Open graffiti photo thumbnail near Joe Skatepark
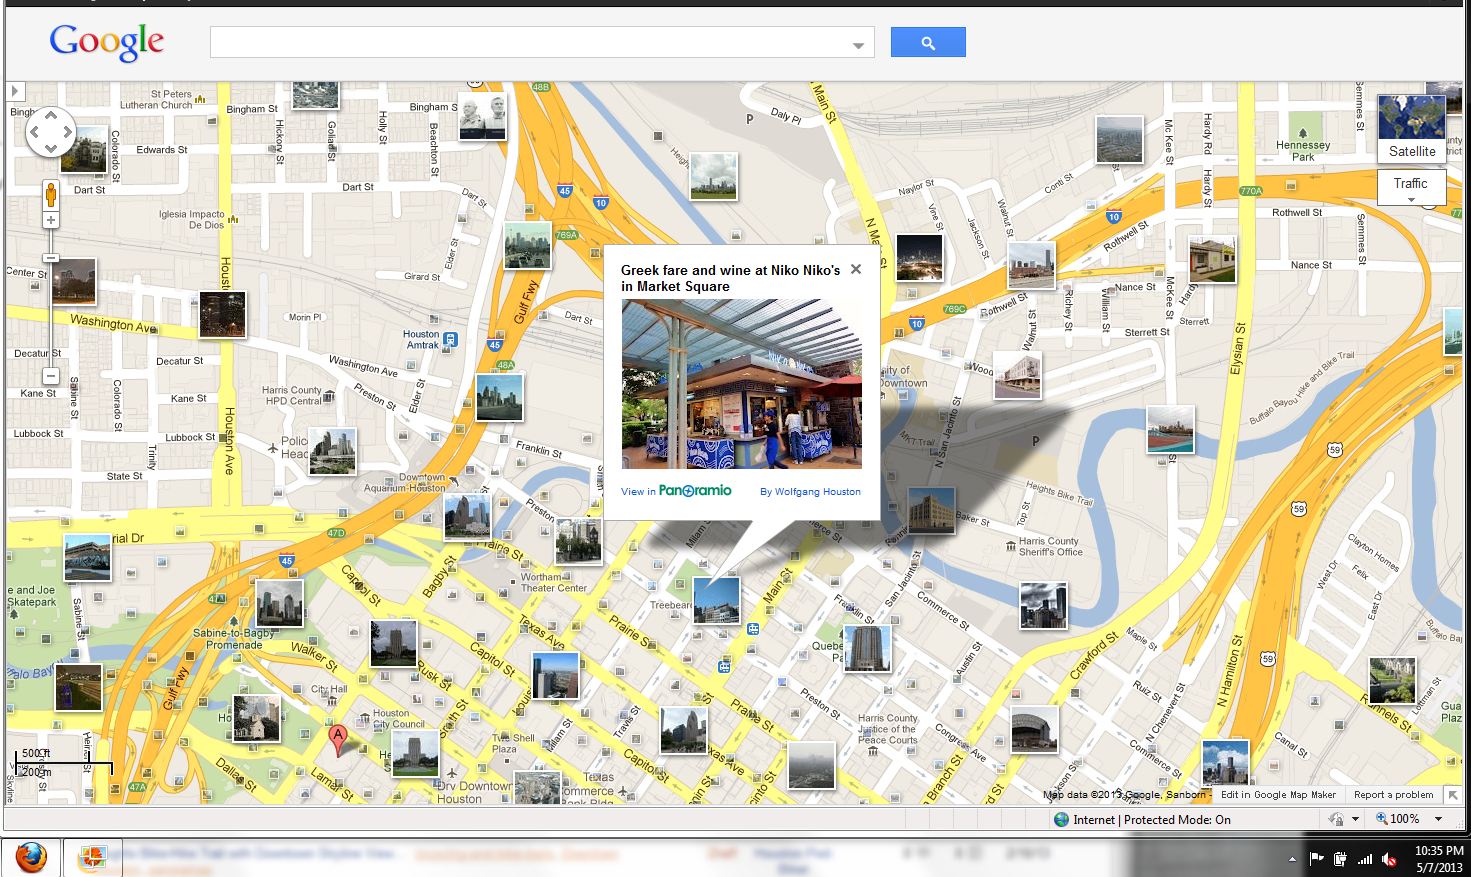The height and width of the screenshot is (877, 1471). 88,558
